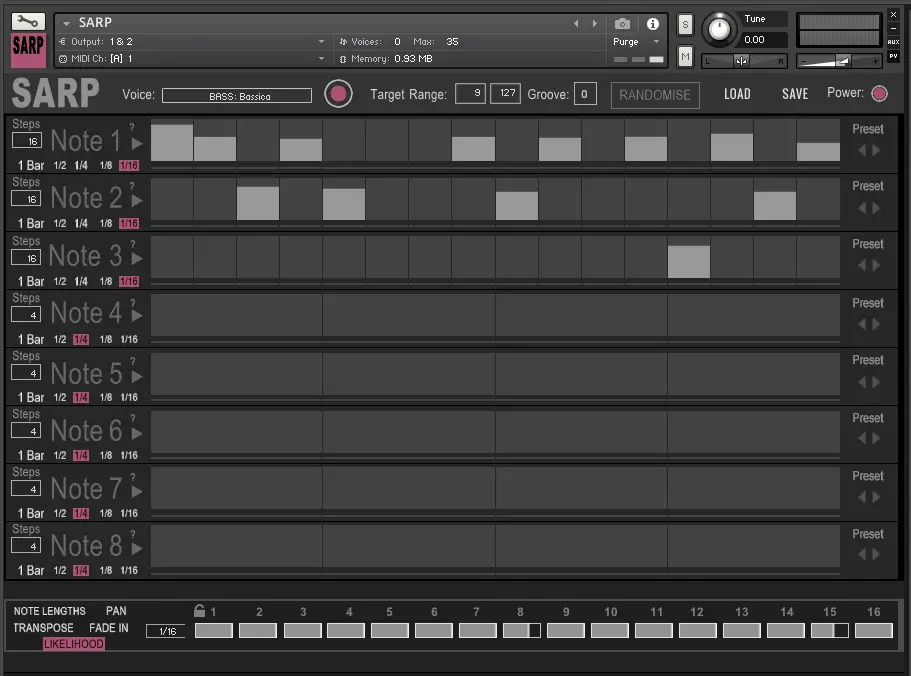The image size is (911, 676).
Task: Click the lock icon next to step 1
Action: pos(199,610)
